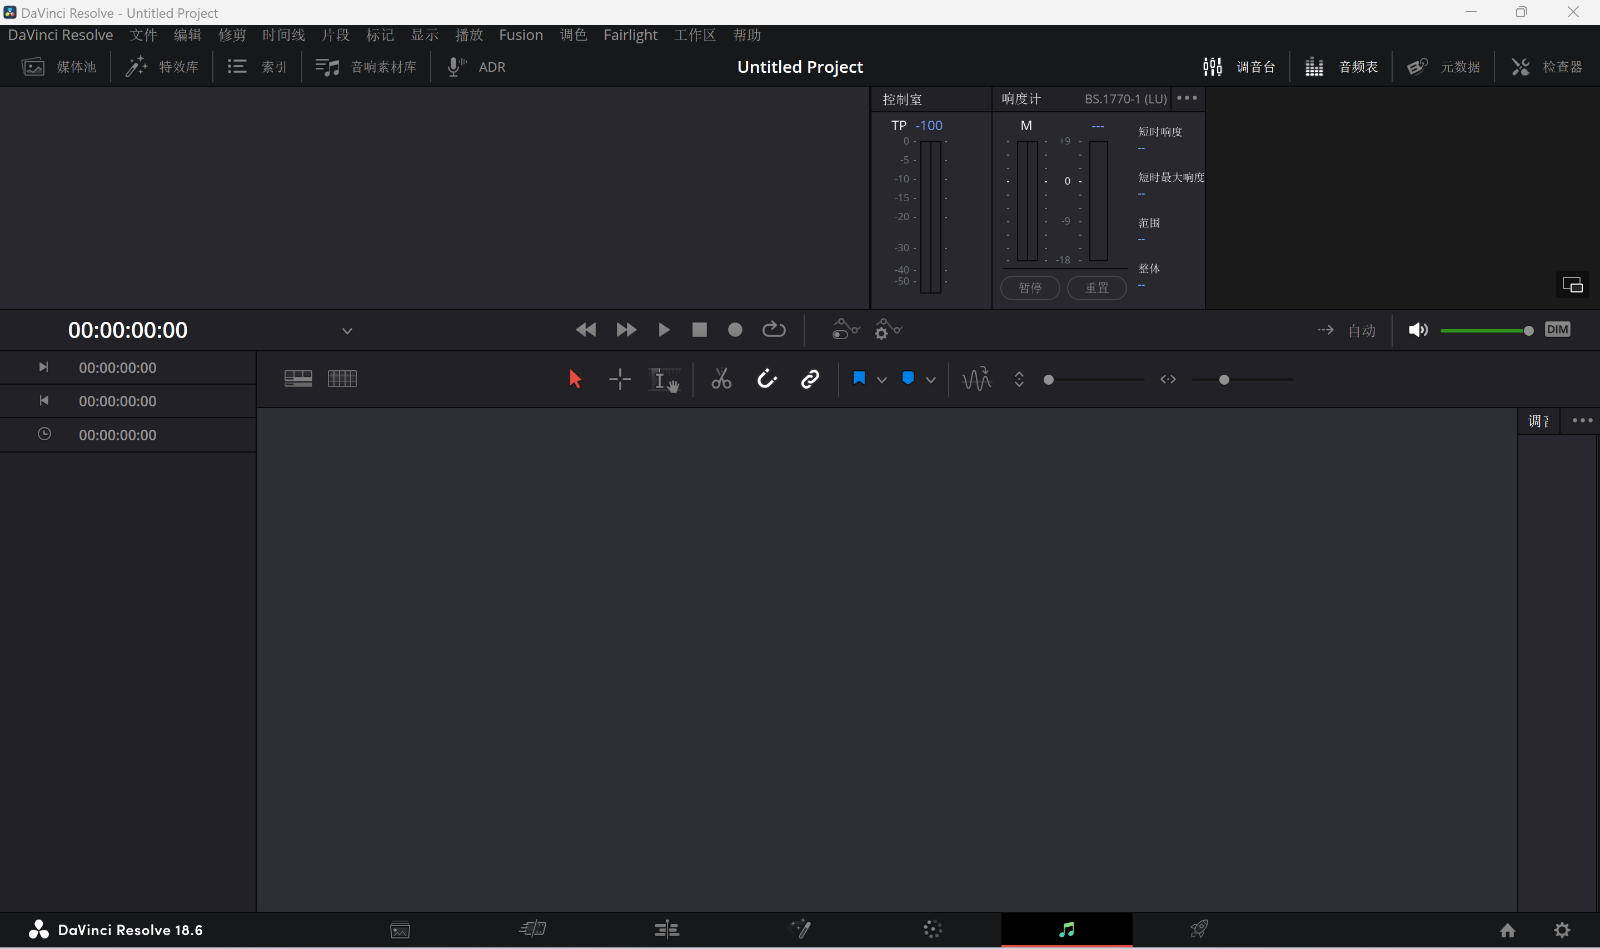Click the range in timecode field

(x=118, y=368)
